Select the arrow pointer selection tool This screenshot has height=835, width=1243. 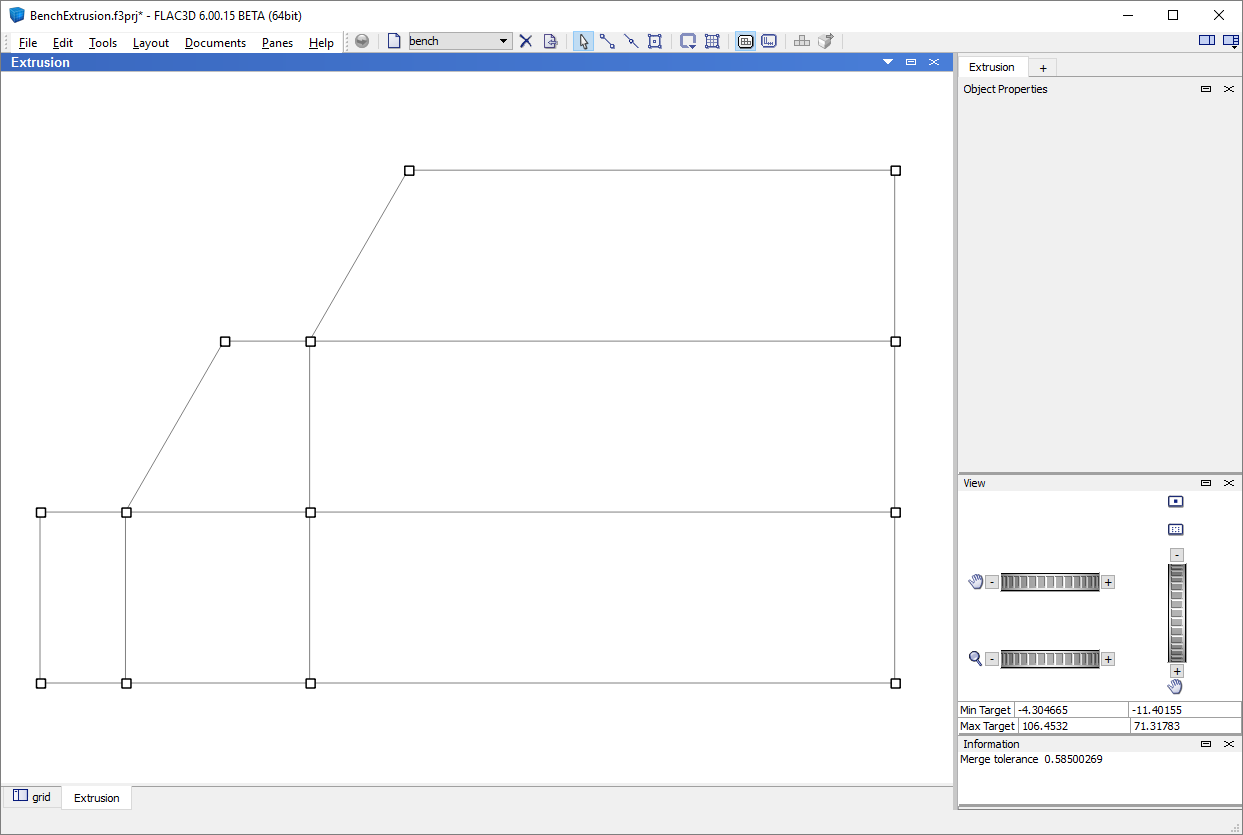pyautogui.click(x=583, y=41)
